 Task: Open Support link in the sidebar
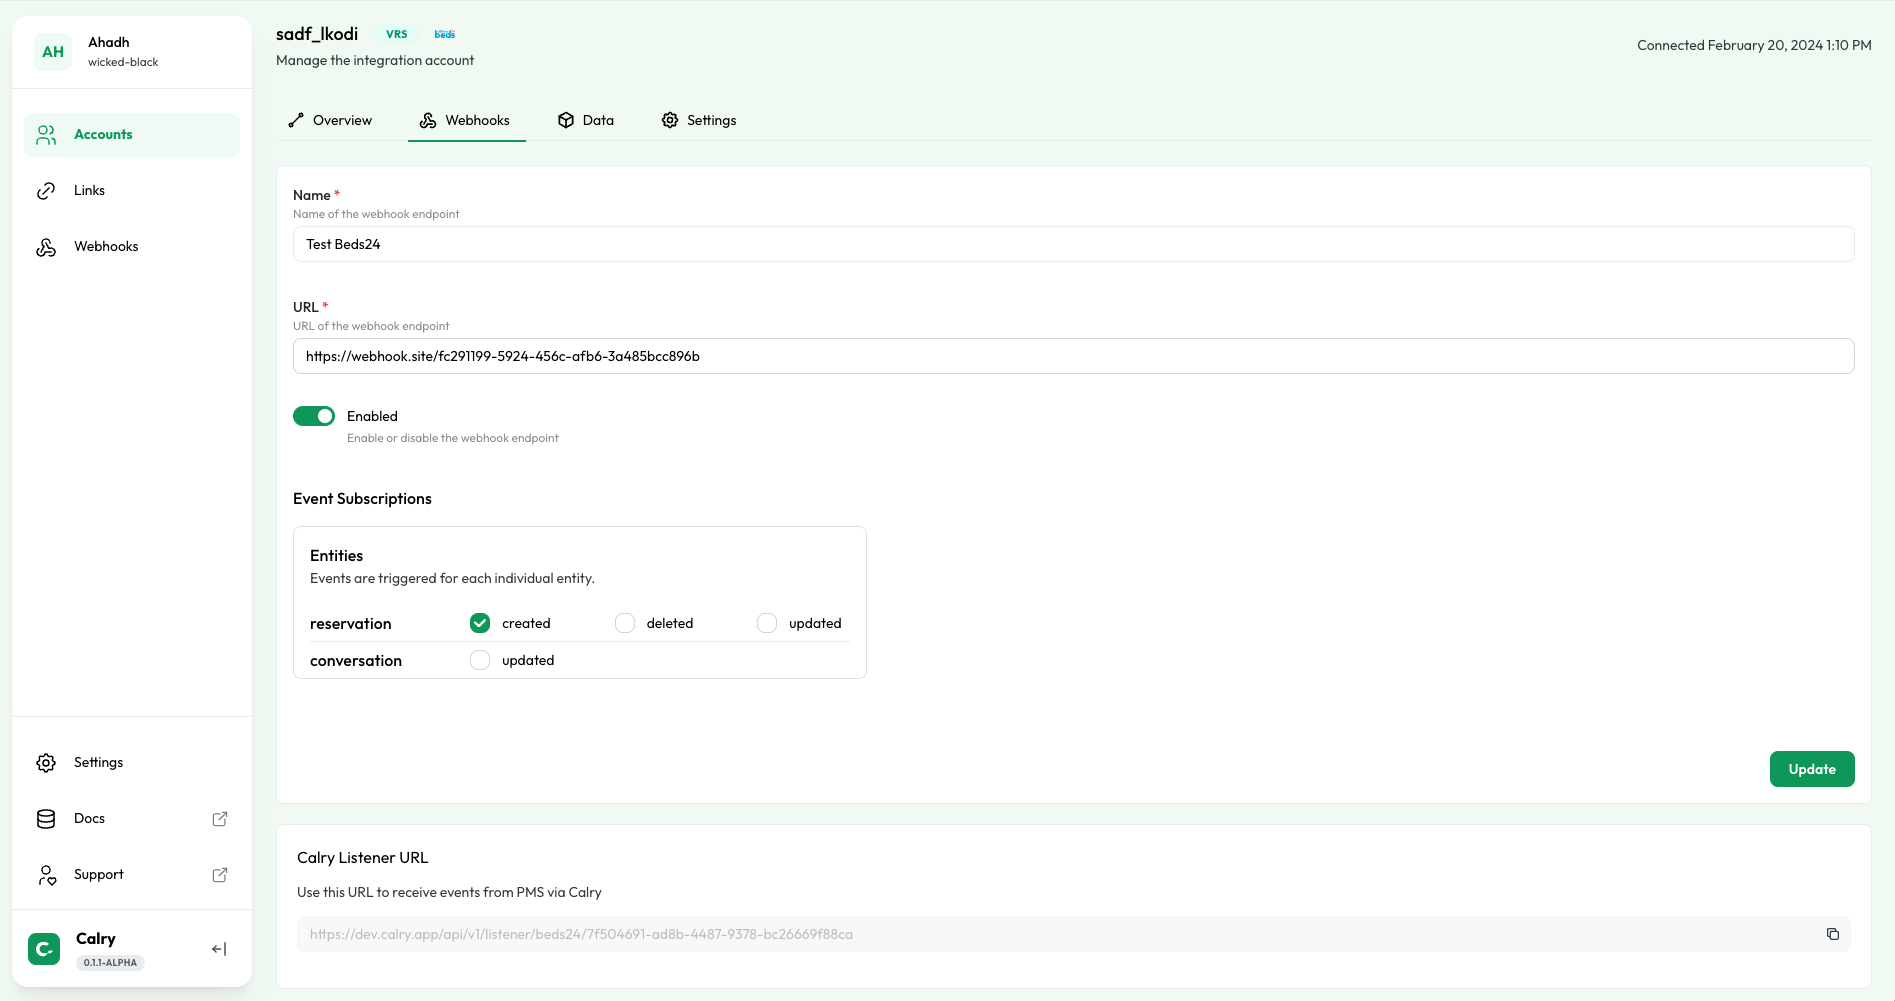coord(132,875)
